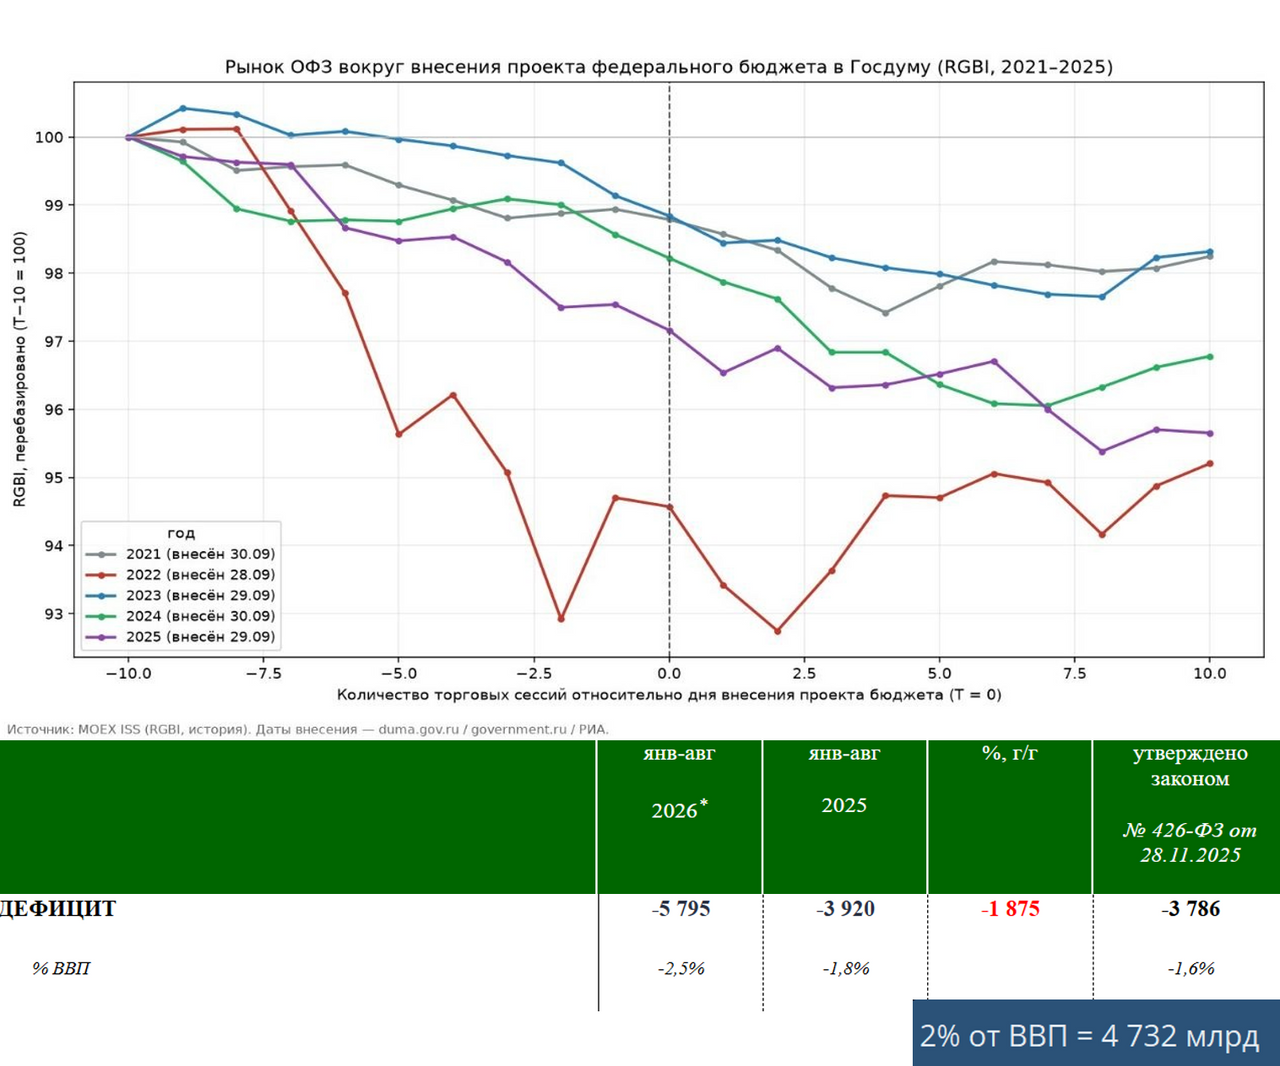Image resolution: width=1280 pixels, height=1066 pixels.
Task: Click the 2025 purple legend line marker
Action: (101, 637)
